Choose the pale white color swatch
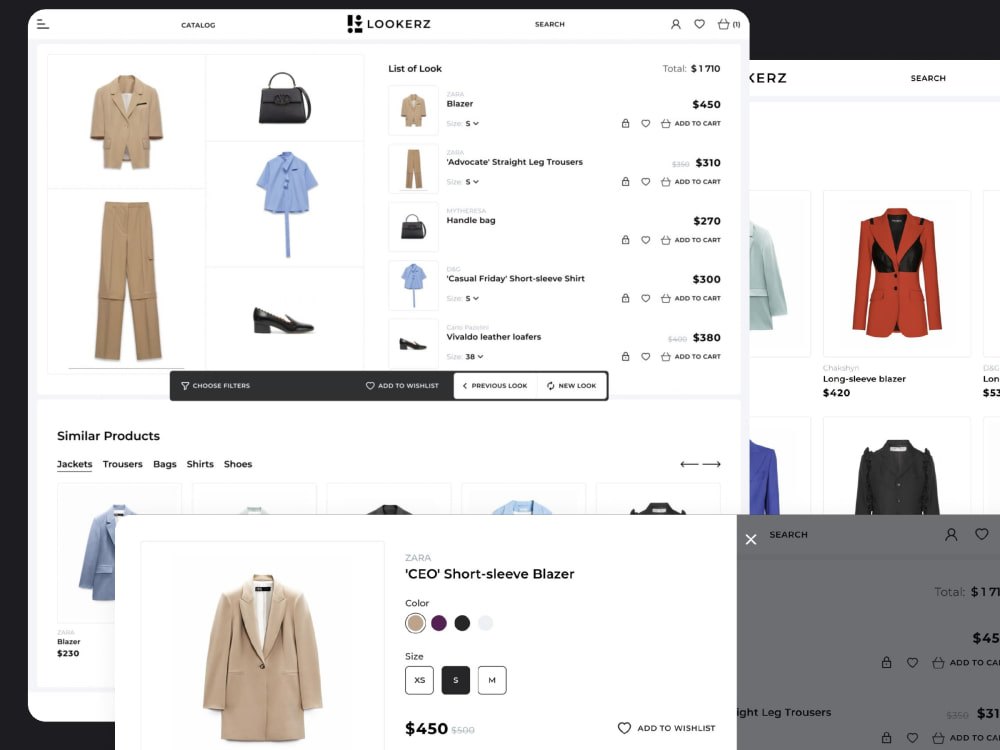The height and width of the screenshot is (750, 1000). (x=485, y=623)
